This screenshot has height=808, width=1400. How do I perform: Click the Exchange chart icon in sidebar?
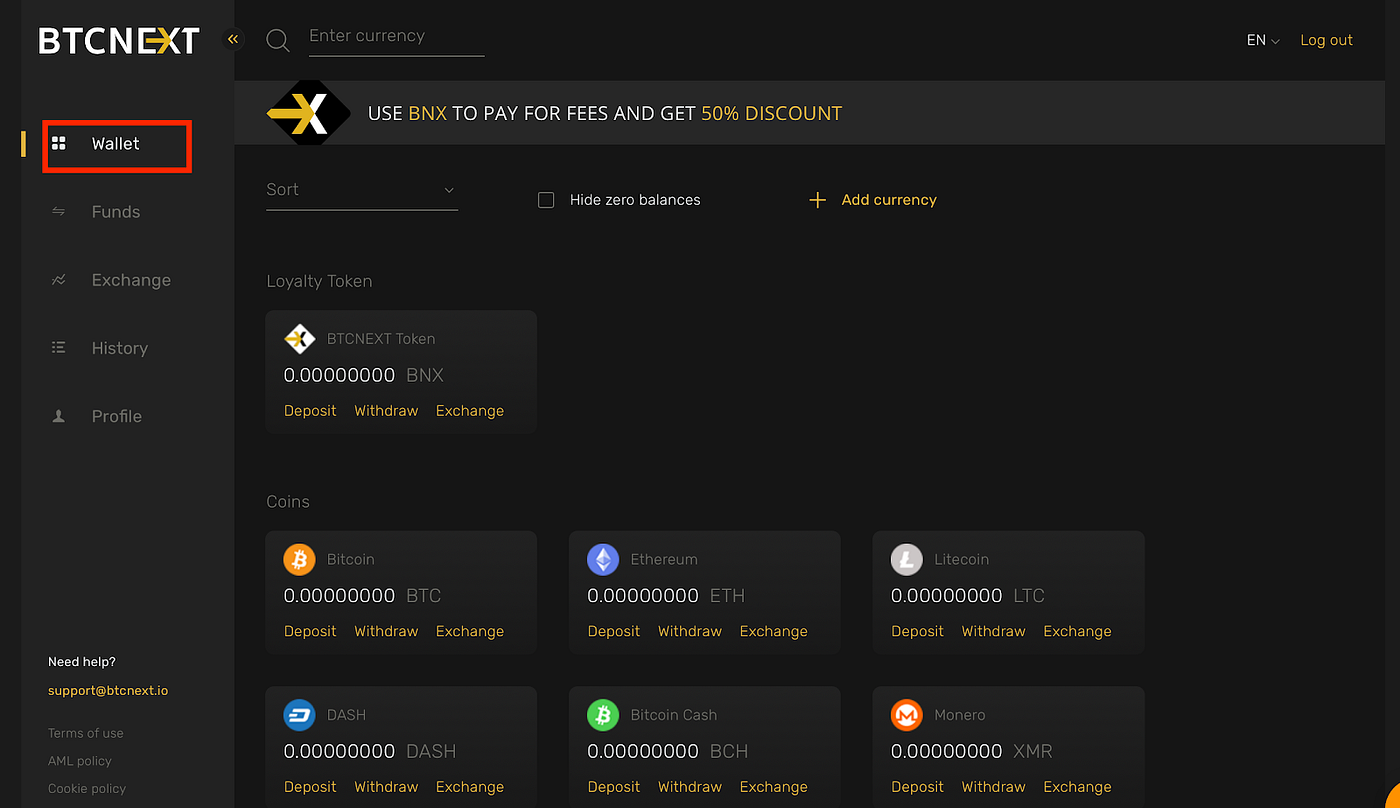click(58, 280)
